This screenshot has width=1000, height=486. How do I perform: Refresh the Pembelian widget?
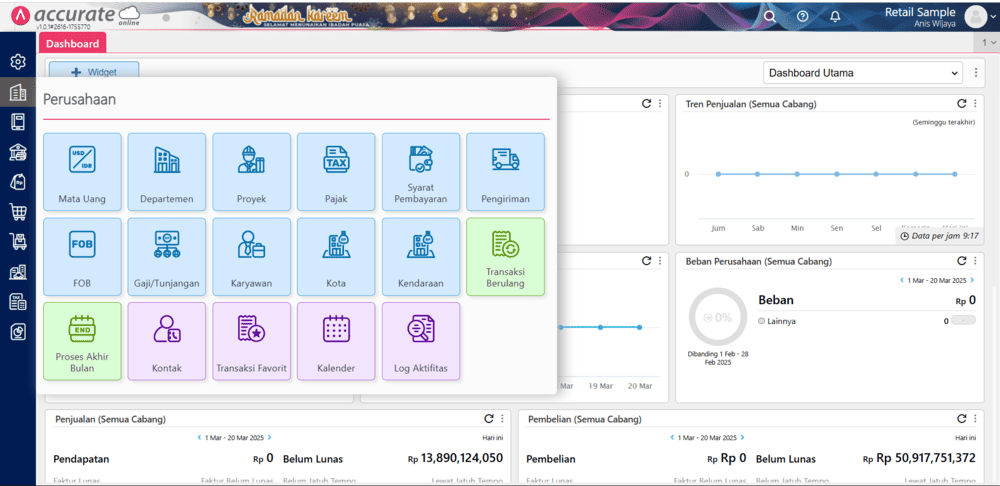tap(962, 418)
